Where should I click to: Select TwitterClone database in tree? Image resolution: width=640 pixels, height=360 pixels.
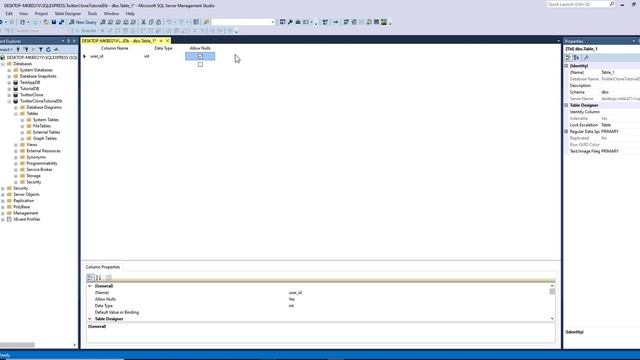(32, 95)
